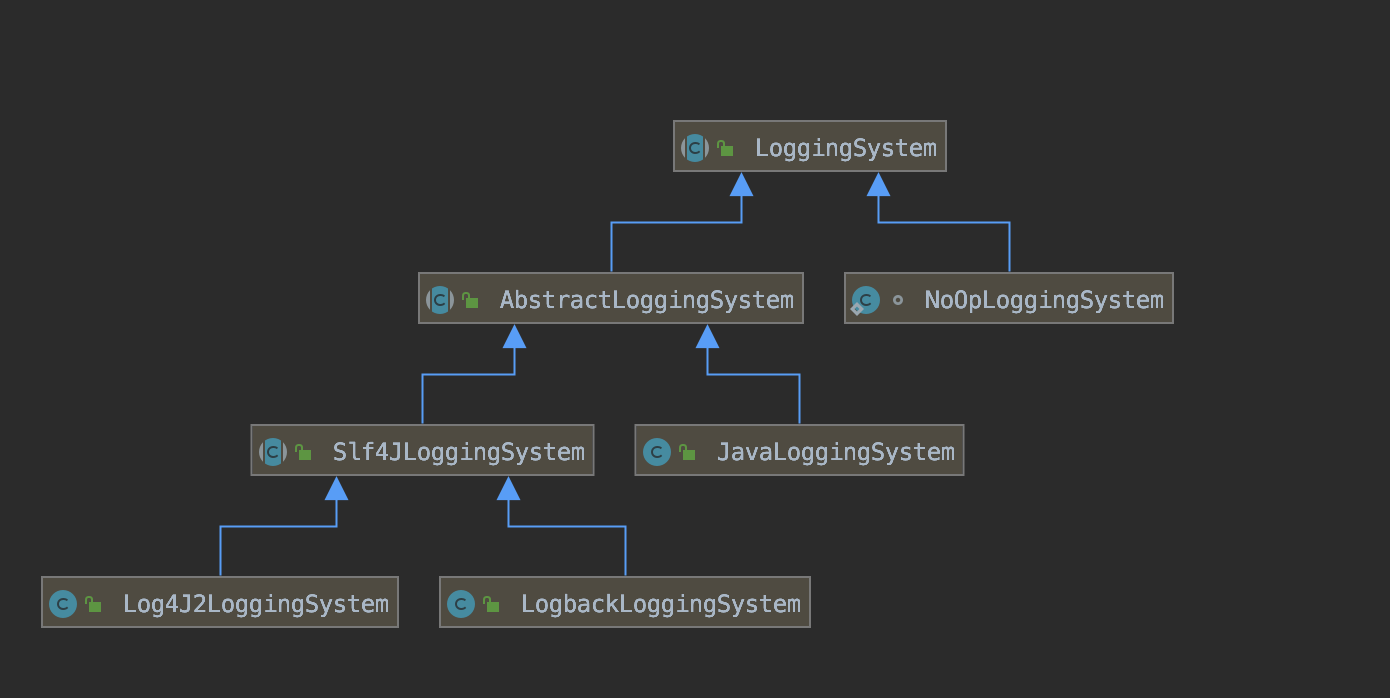Select the JavaLoggingSystem node label
1390x698 pixels.
[x=835, y=452]
